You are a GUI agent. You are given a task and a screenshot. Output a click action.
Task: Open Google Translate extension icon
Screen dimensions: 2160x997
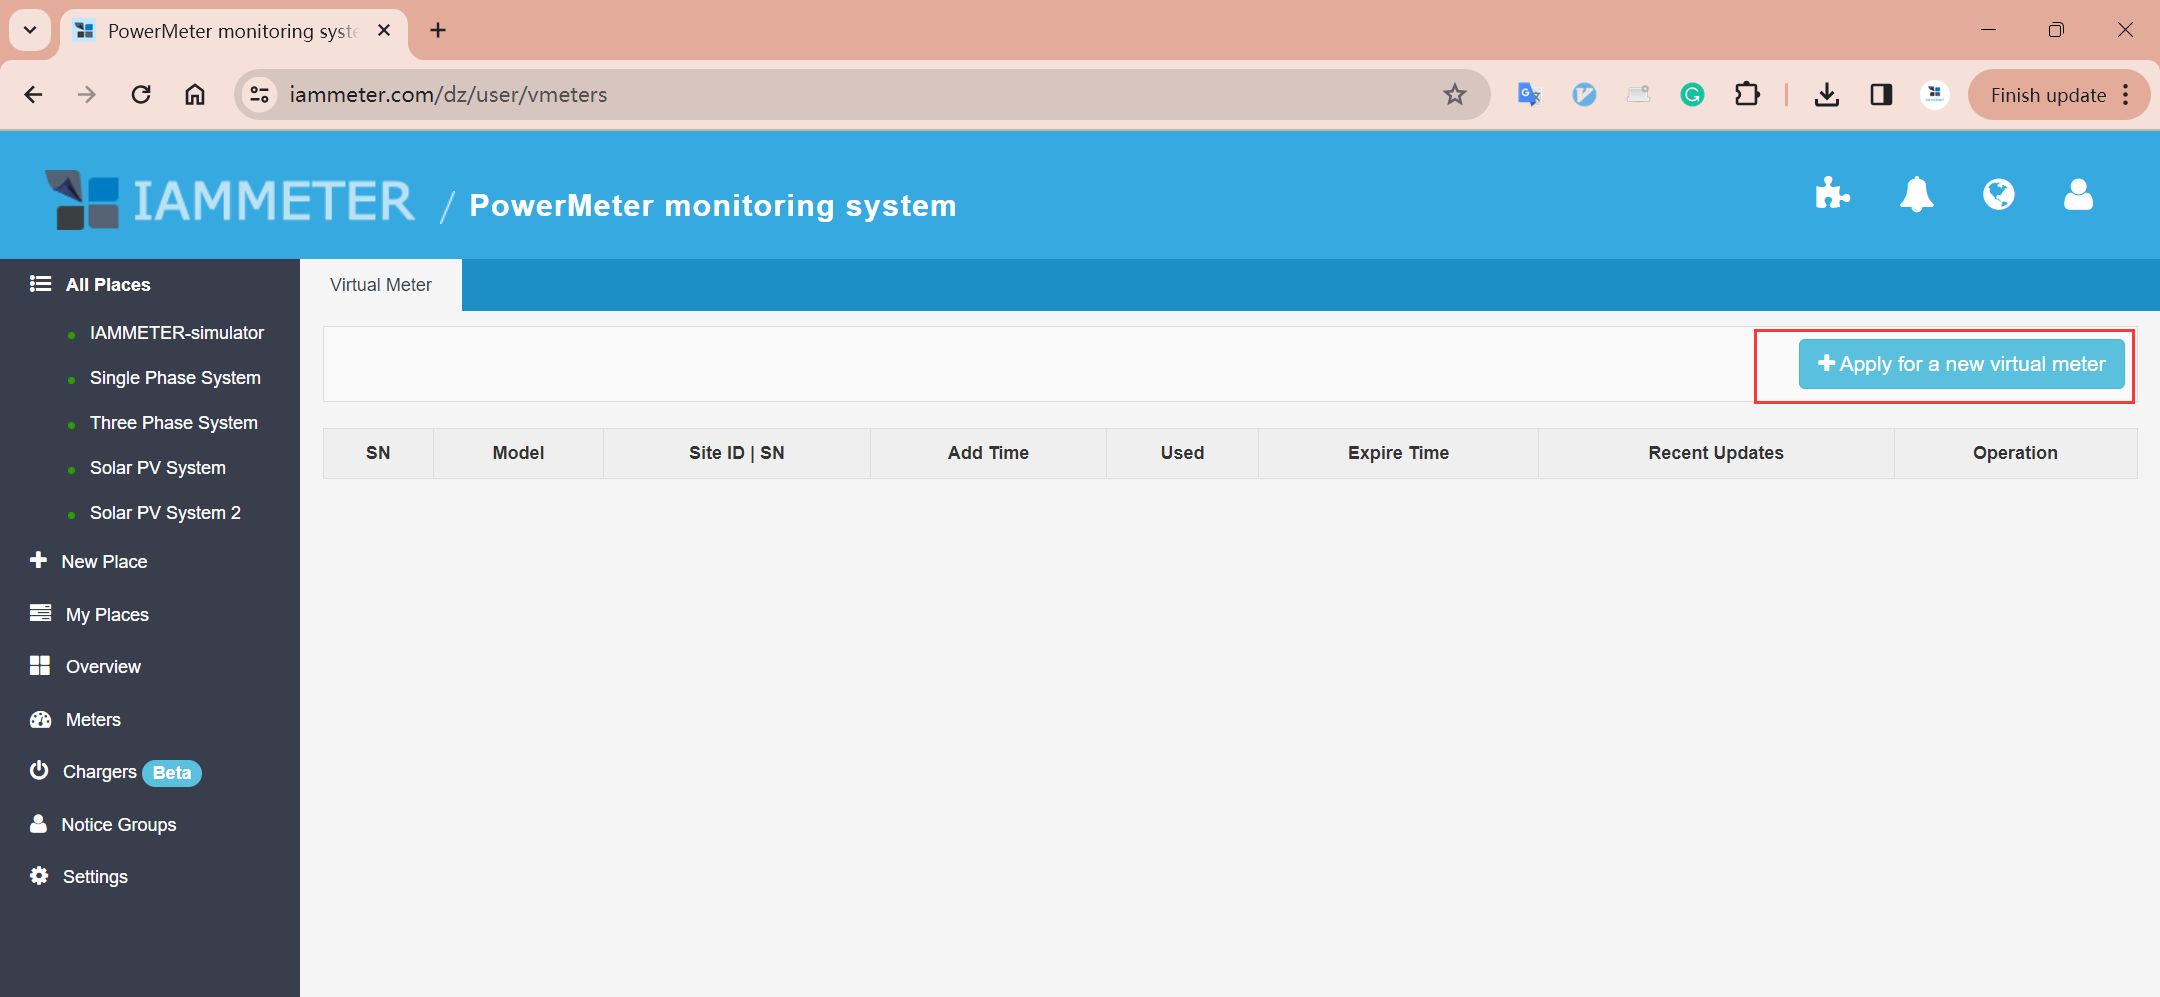(x=1529, y=94)
